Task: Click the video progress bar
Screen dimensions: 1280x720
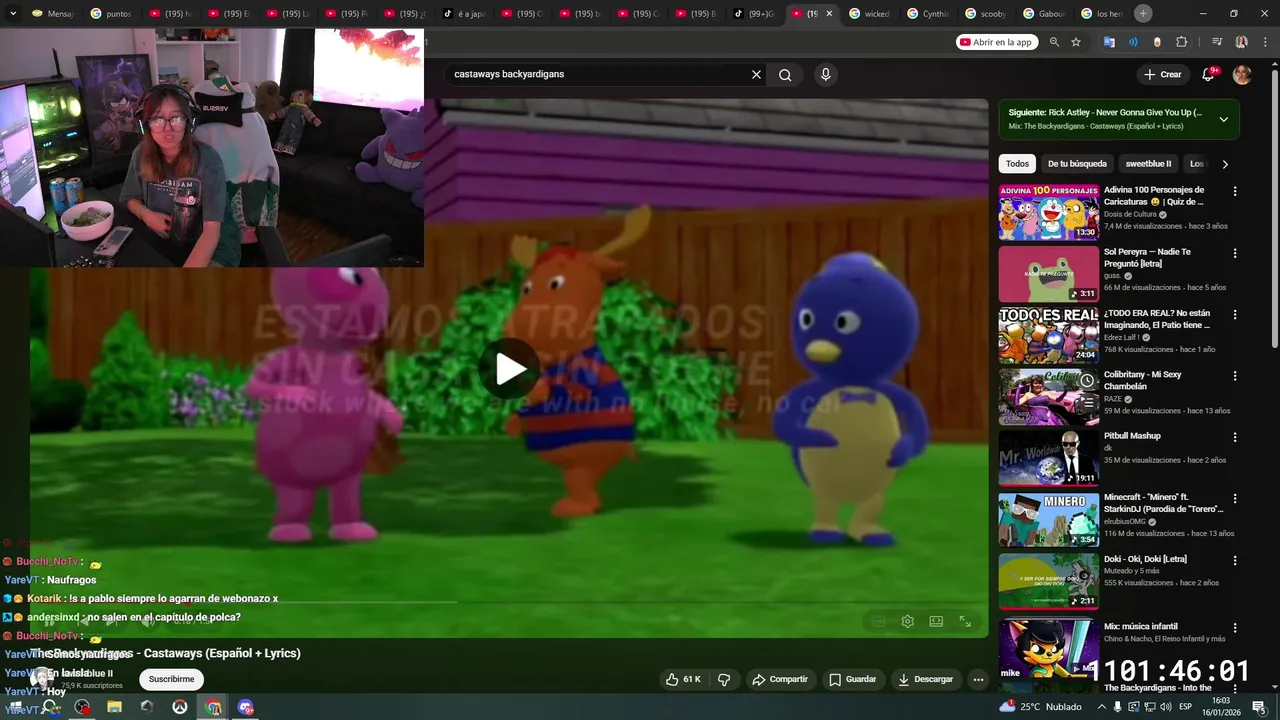Action: [509, 602]
